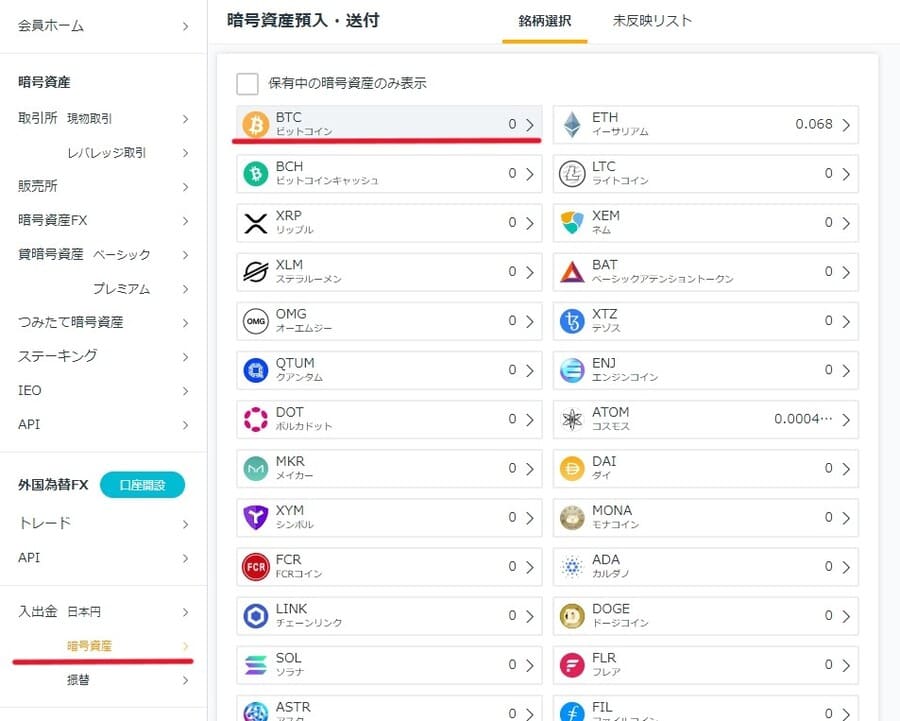The width and height of the screenshot is (900, 721).
Task: Select the 銘柄選択 tab
Action: click(543, 19)
